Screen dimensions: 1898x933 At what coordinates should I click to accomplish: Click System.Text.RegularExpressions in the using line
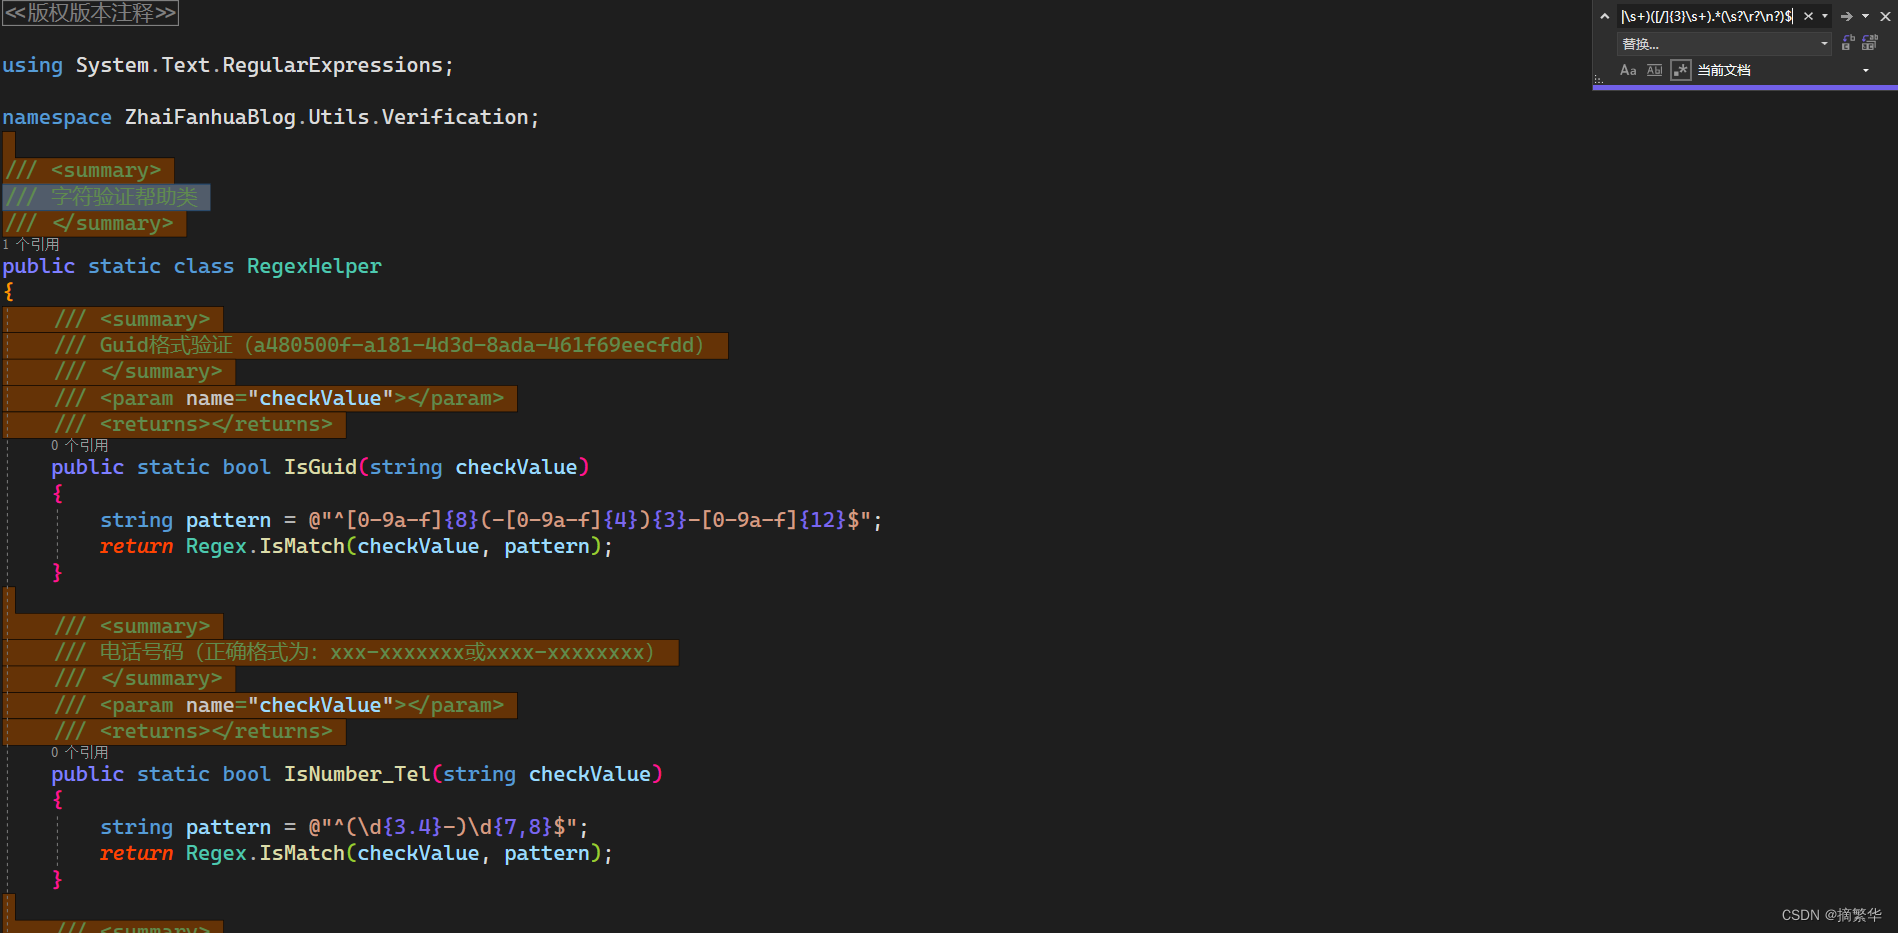(x=260, y=65)
